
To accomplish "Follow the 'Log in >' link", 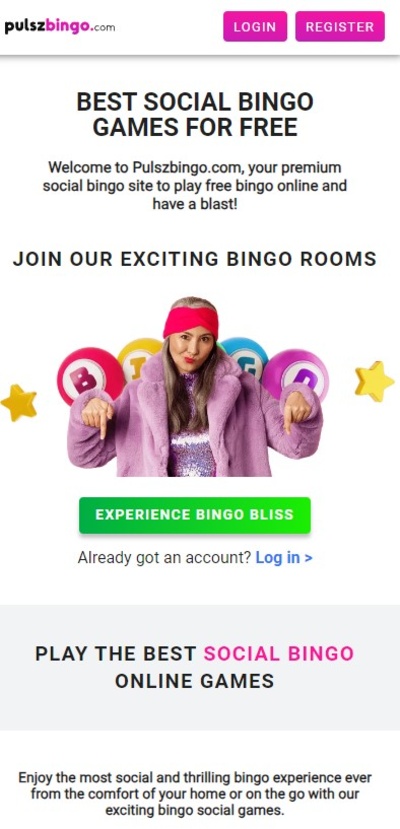I will (x=284, y=557).
